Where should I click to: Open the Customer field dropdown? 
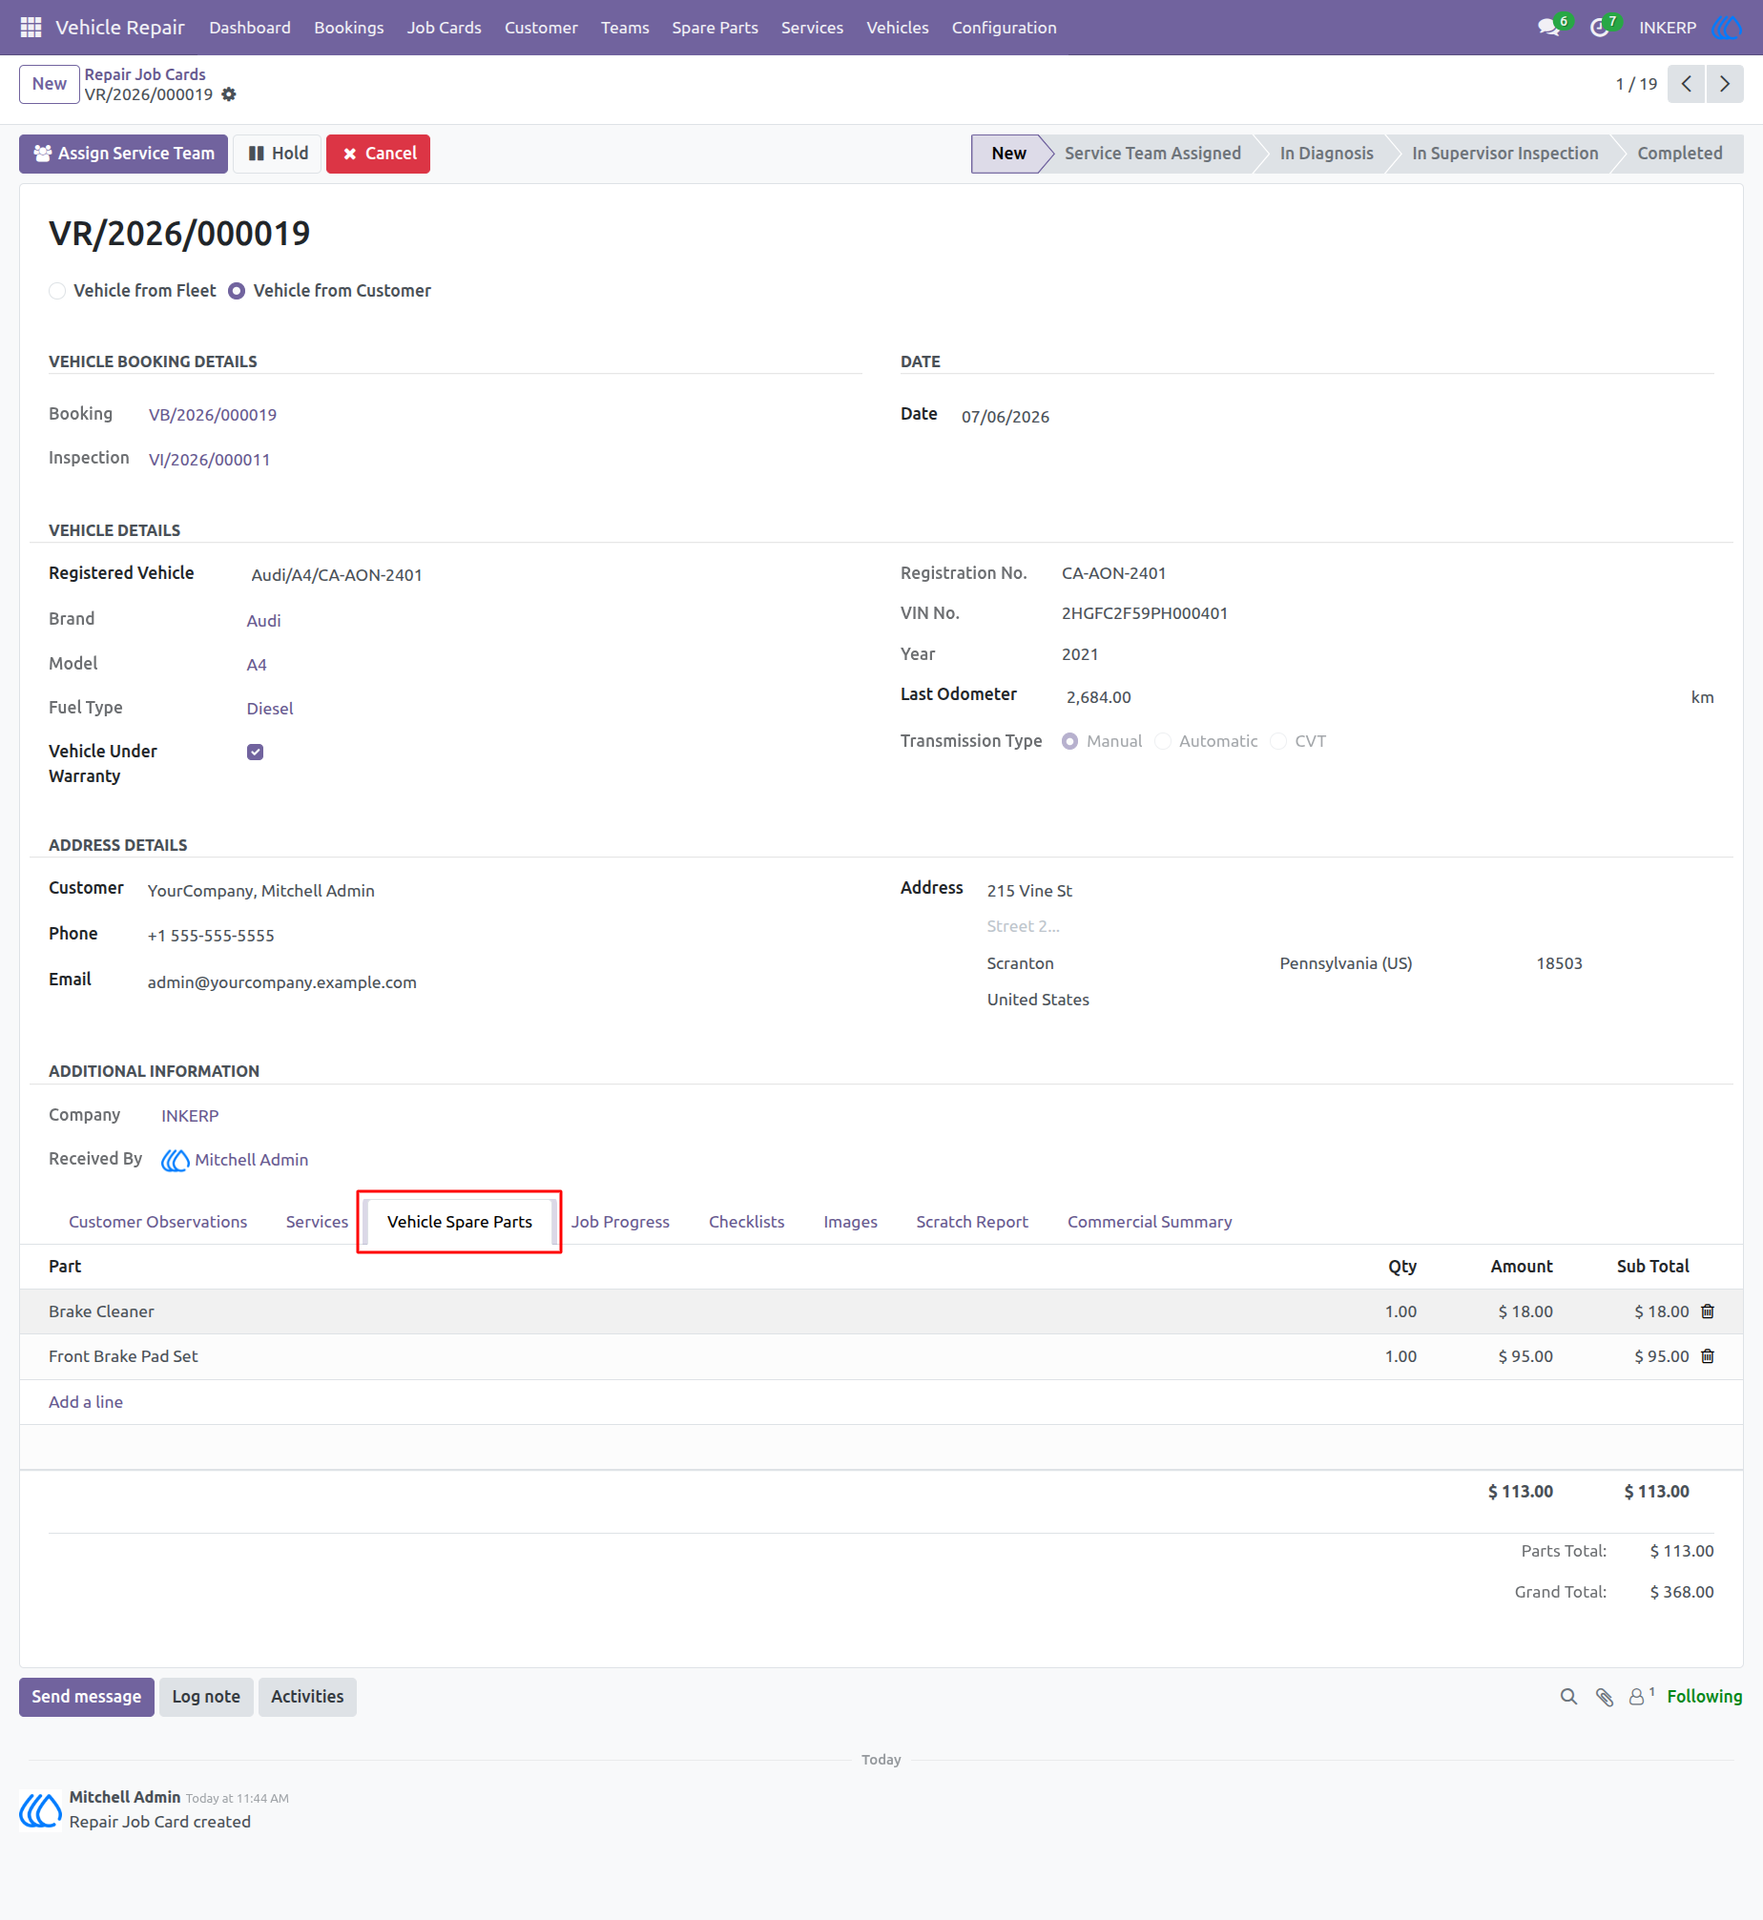(503, 891)
